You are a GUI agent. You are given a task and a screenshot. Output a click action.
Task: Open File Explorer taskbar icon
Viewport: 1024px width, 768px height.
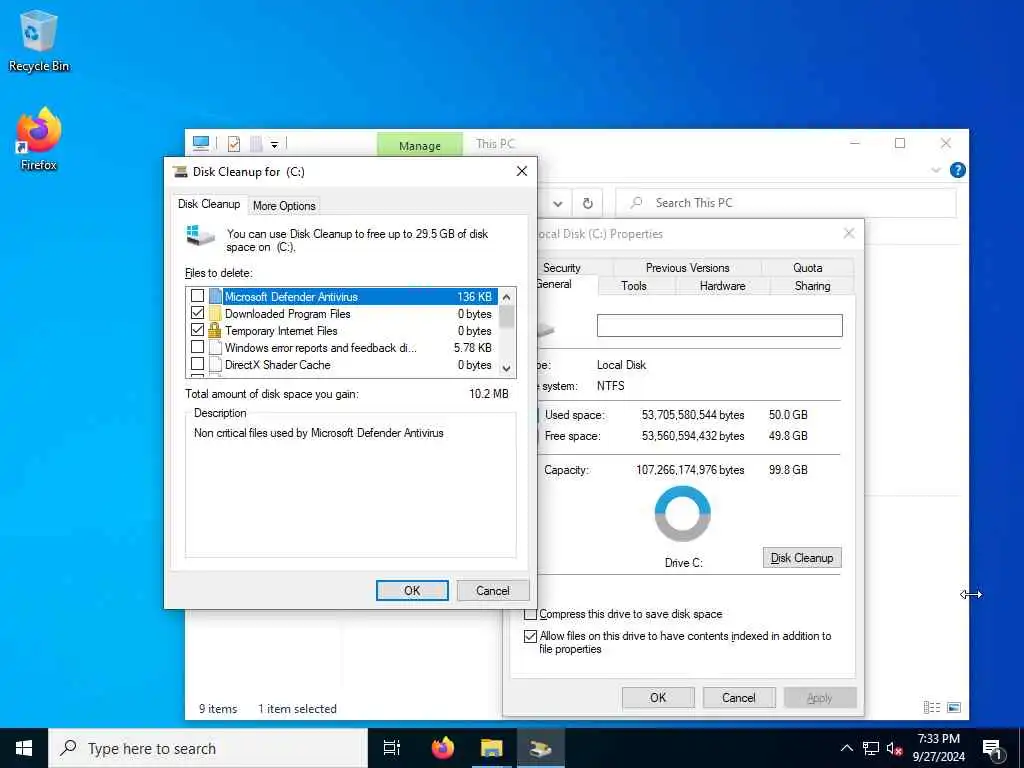point(491,748)
